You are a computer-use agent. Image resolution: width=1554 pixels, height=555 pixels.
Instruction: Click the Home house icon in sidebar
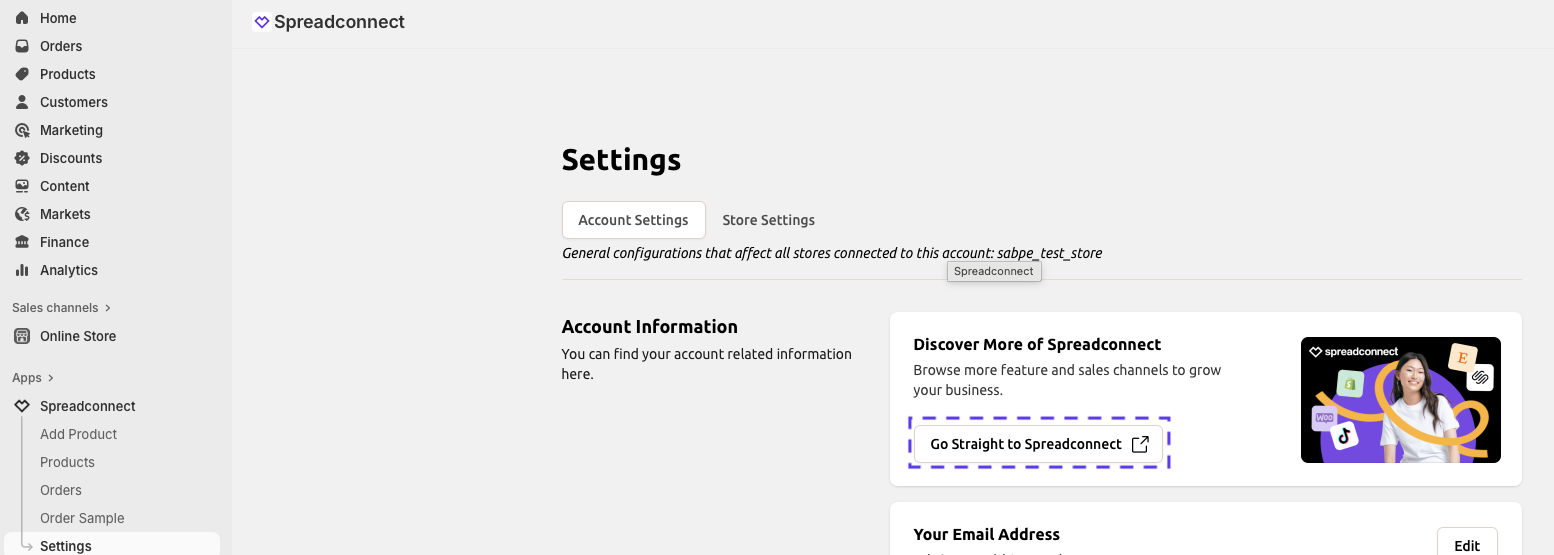[x=22, y=18]
